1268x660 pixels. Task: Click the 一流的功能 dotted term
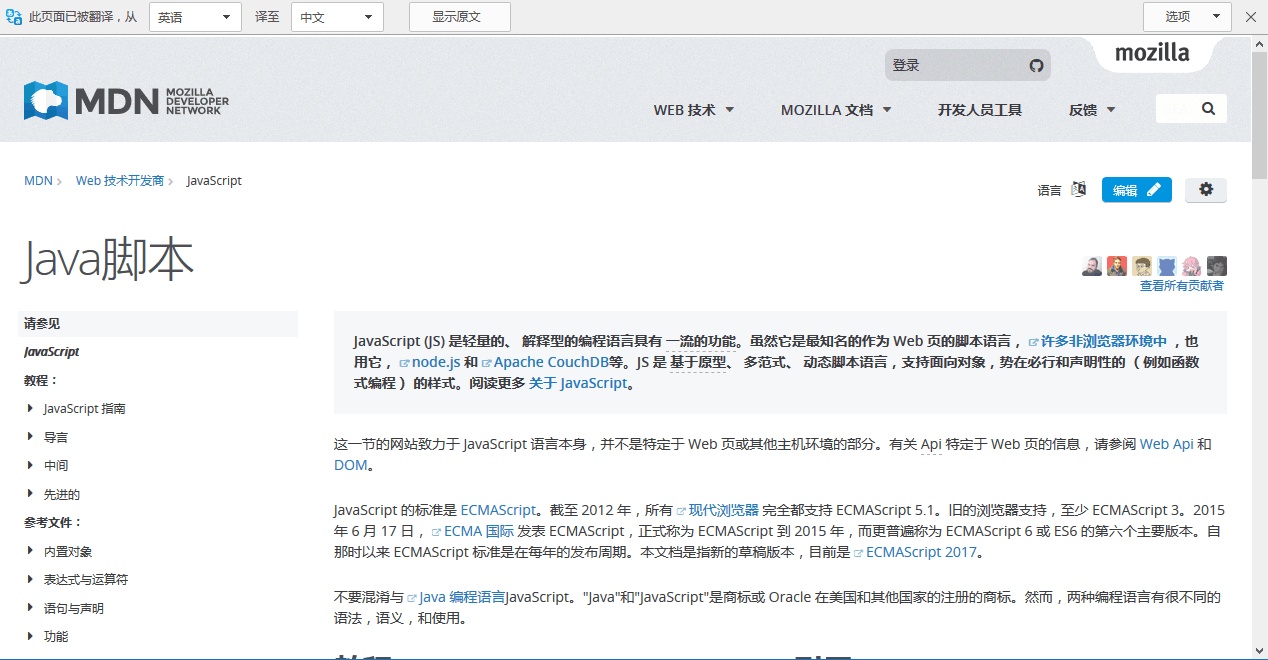pyautogui.click(x=700, y=341)
